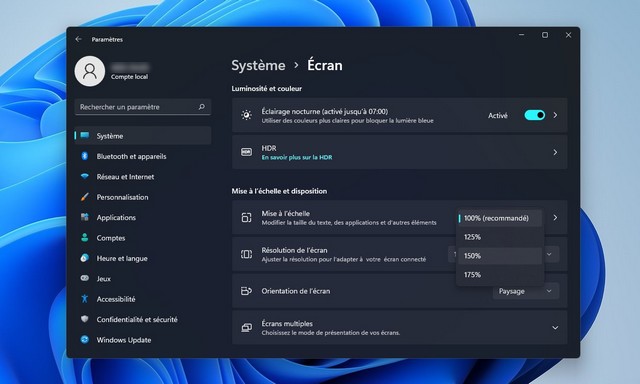Open the HDR settings chevron

click(x=555, y=152)
